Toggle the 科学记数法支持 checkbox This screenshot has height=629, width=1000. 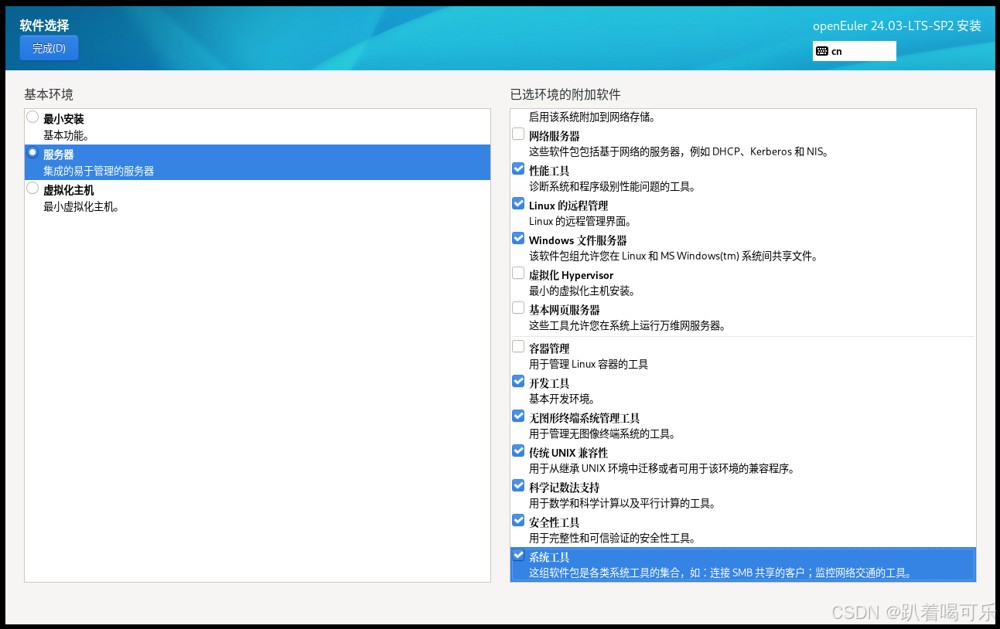[x=518, y=485]
